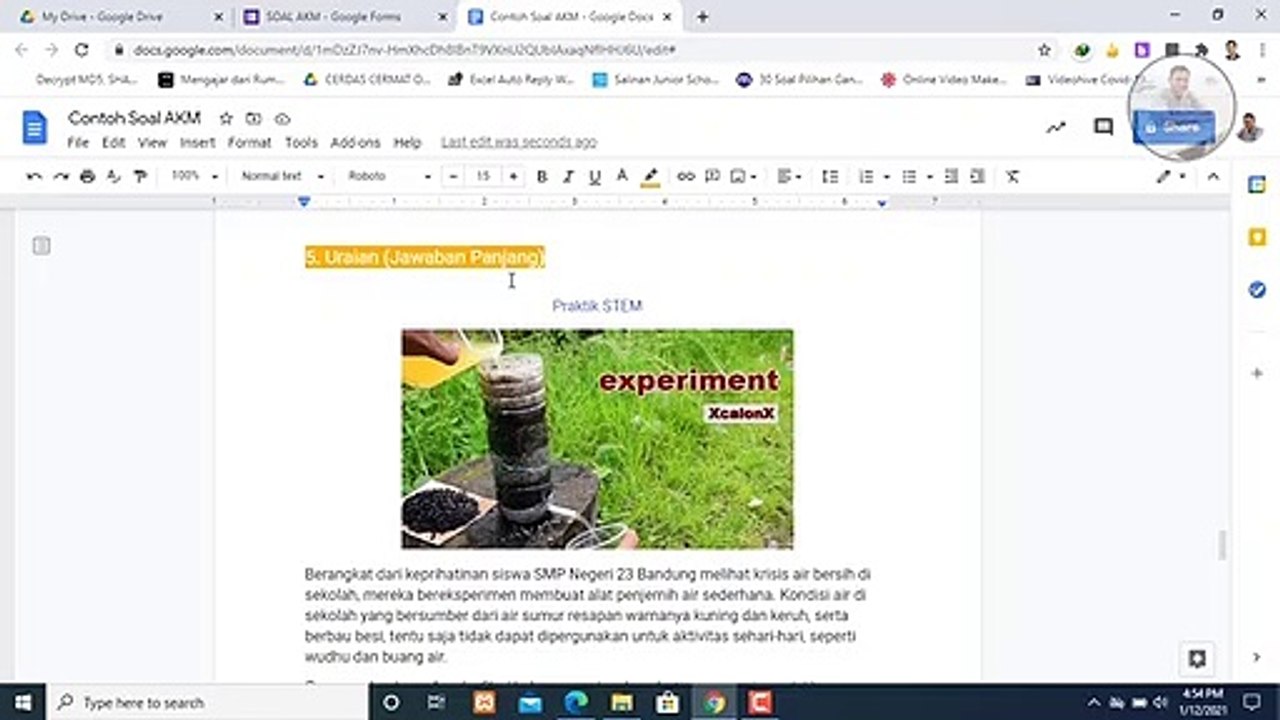Open the last edit history link

pos(519,143)
